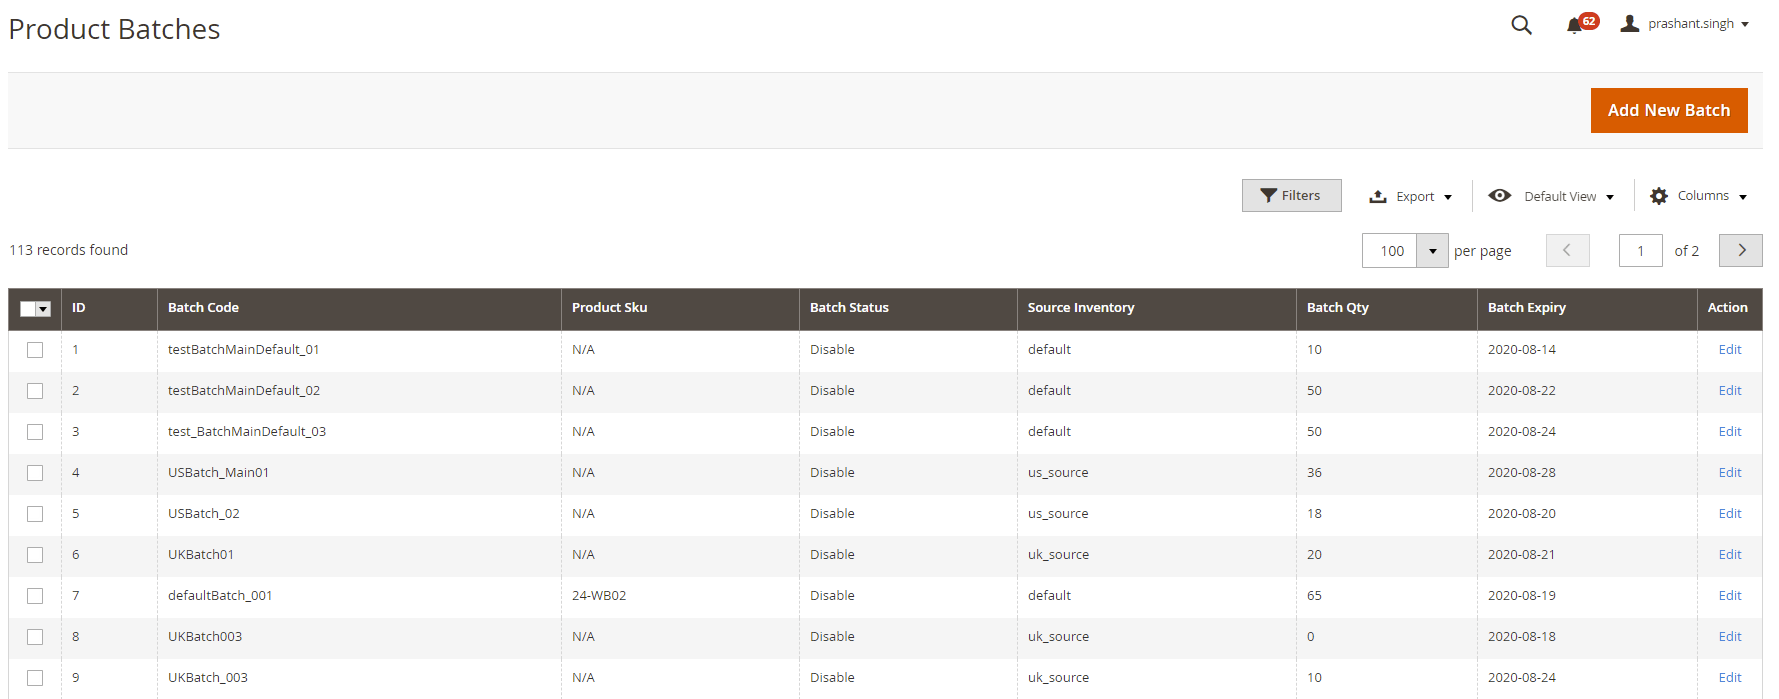Click the user account avatar icon

(1629, 23)
